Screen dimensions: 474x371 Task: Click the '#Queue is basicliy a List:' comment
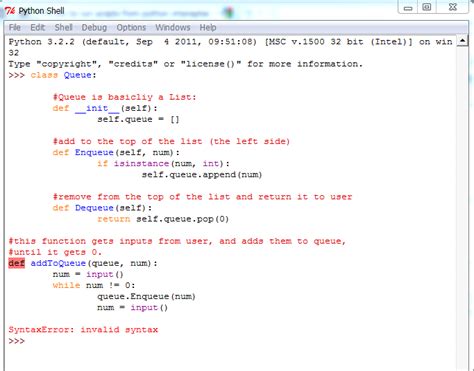(x=125, y=97)
